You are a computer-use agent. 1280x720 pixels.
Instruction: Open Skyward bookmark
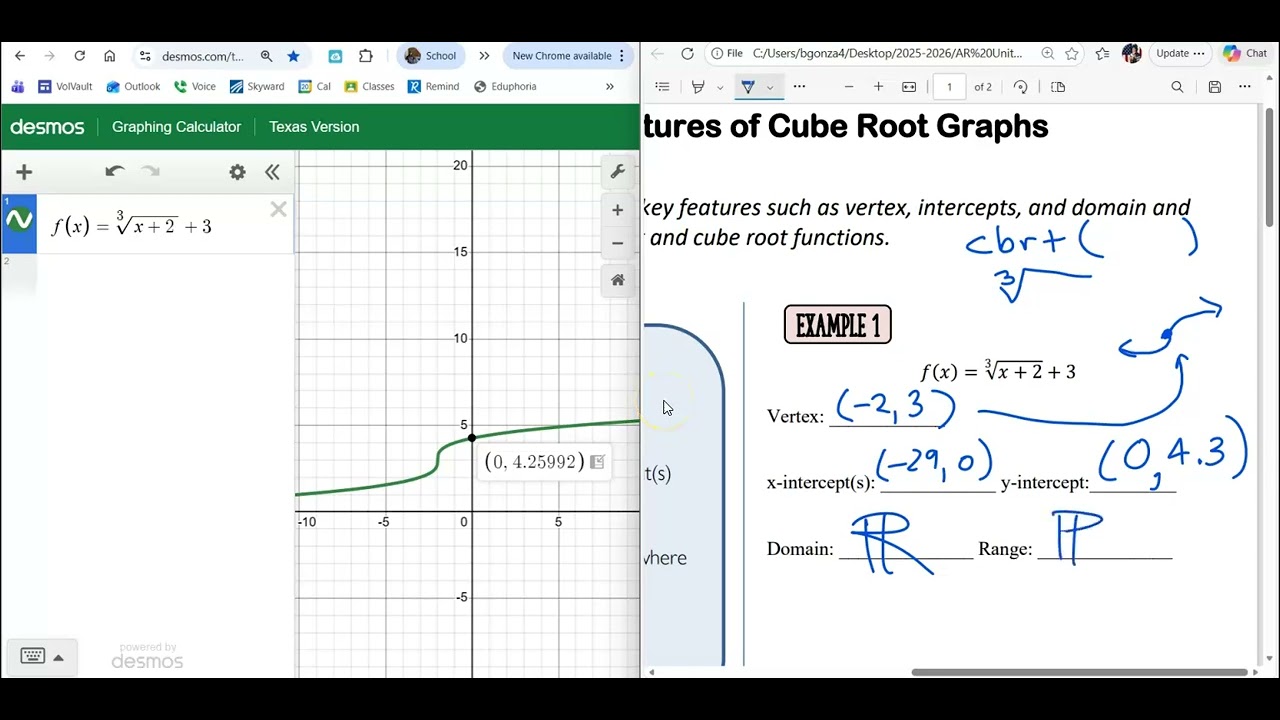(257, 87)
